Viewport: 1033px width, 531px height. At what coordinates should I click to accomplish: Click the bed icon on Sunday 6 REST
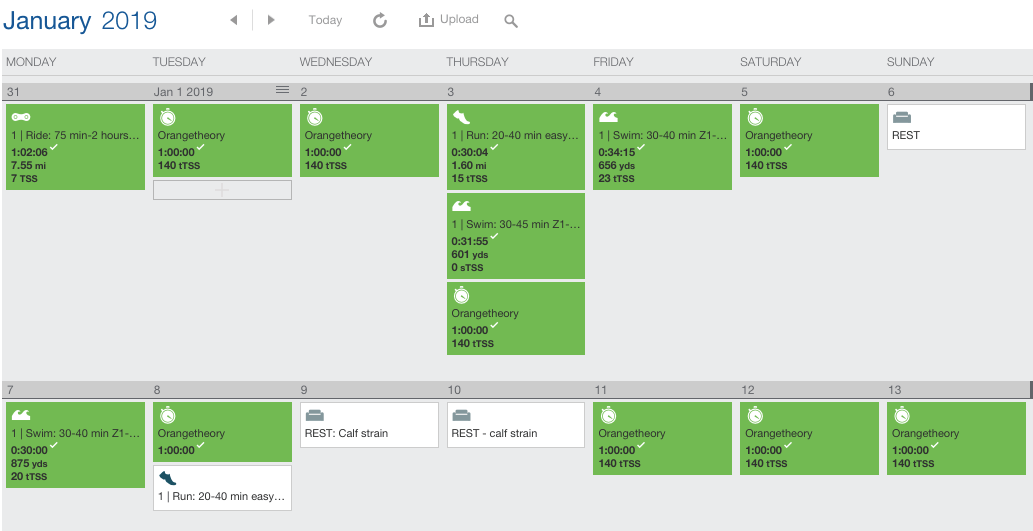coord(902,117)
